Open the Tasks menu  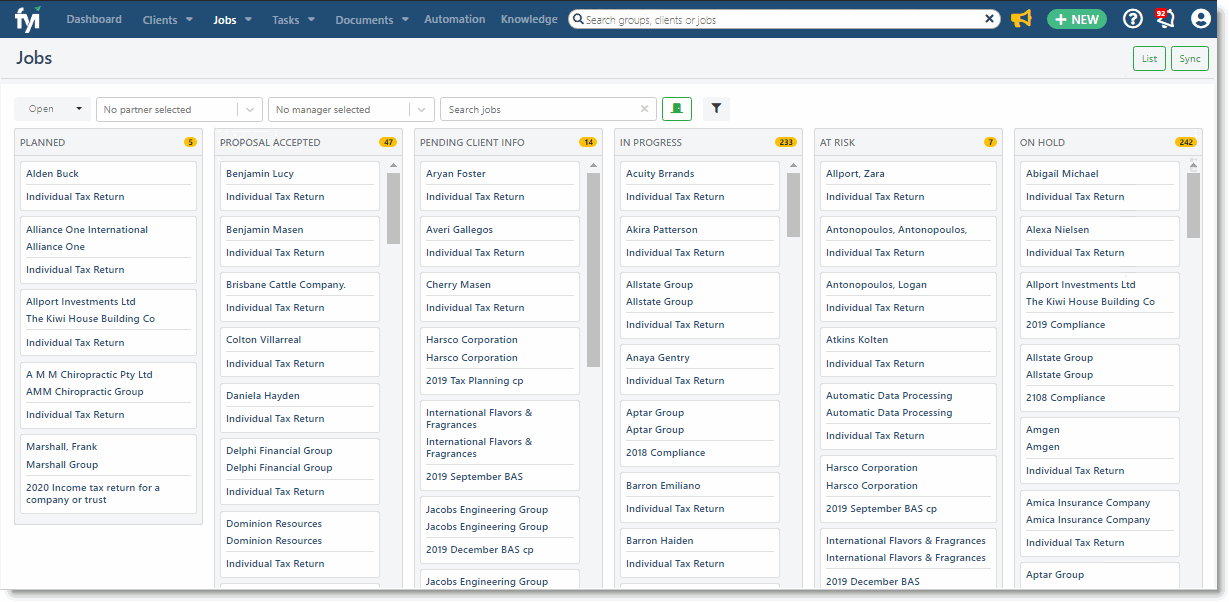[294, 20]
